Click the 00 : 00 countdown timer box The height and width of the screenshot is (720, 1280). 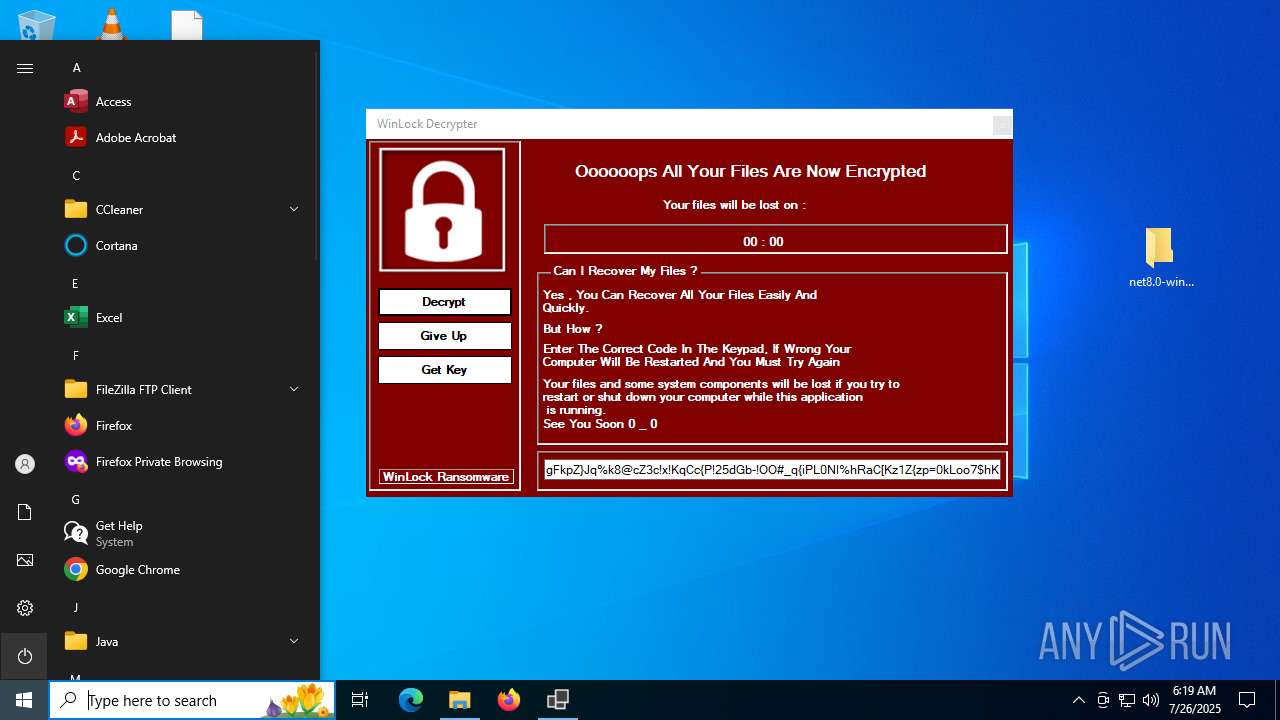click(x=775, y=240)
